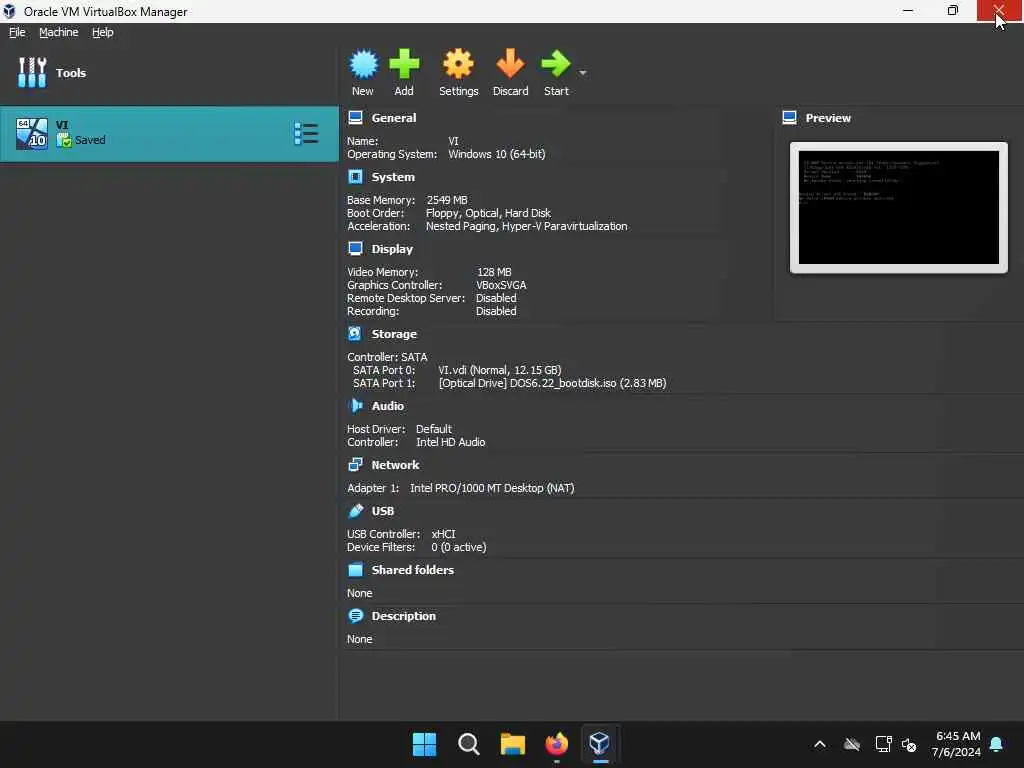This screenshot has width=1024, height=768.
Task: Open the Network settings heading link
Action: 395,465
